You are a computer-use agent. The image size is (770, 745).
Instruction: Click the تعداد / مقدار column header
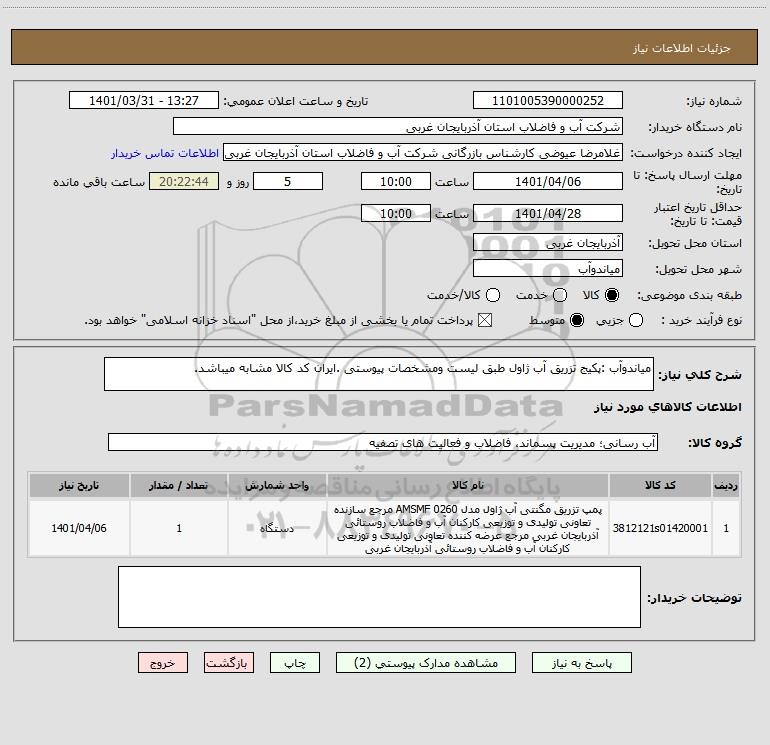179,485
